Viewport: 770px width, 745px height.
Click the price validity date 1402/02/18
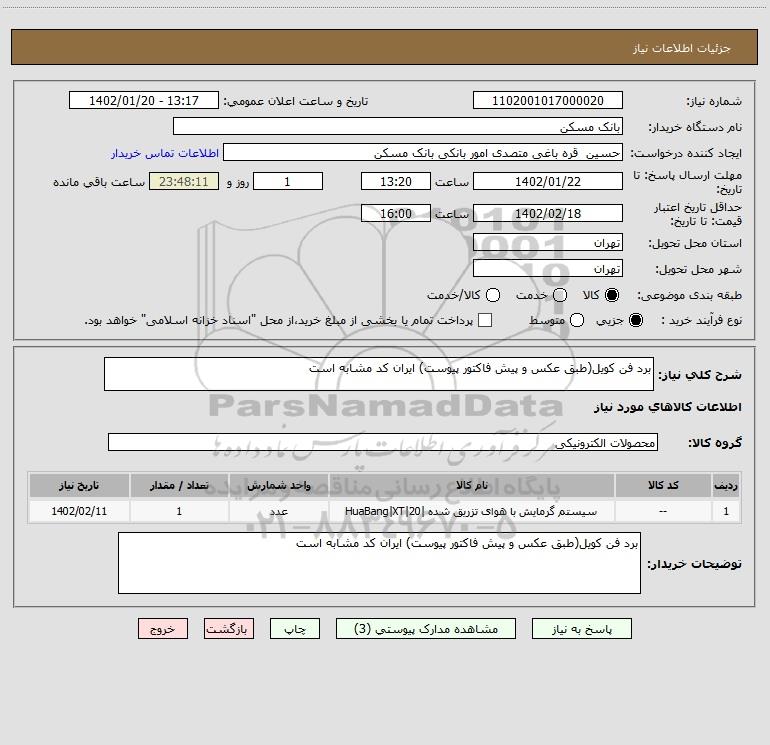coord(548,213)
